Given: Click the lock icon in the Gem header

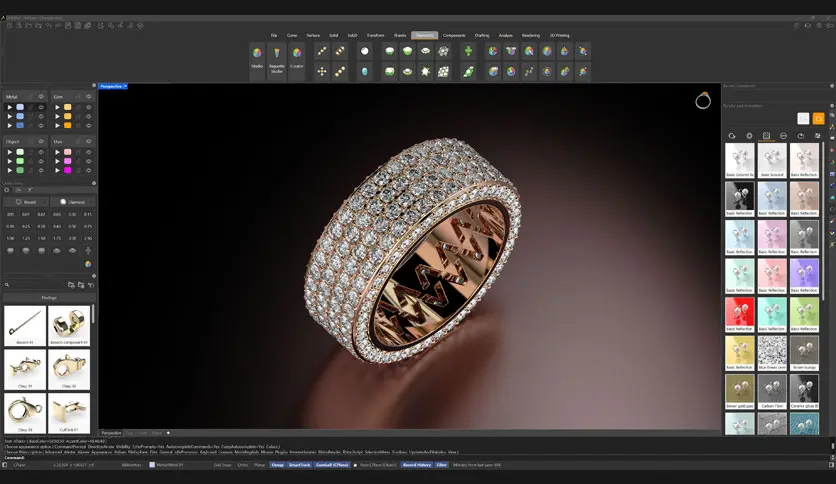Looking at the screenshot, I should point(78,96).
